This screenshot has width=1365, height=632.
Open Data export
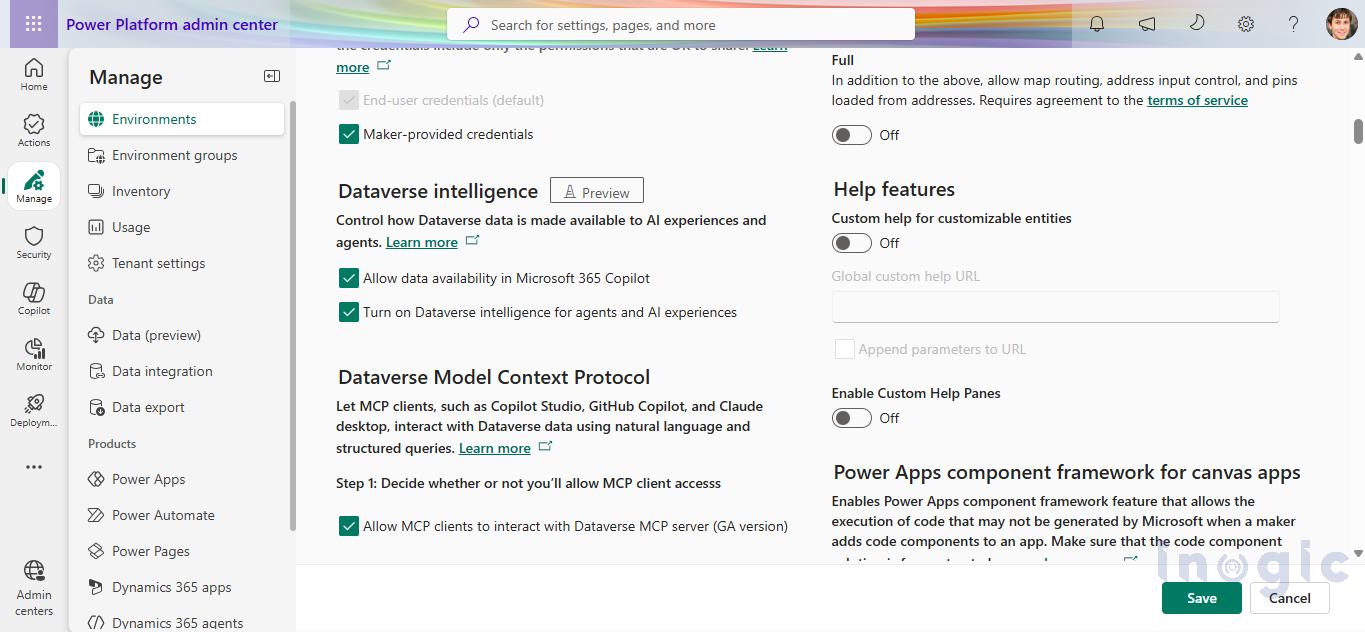[182, 407]
